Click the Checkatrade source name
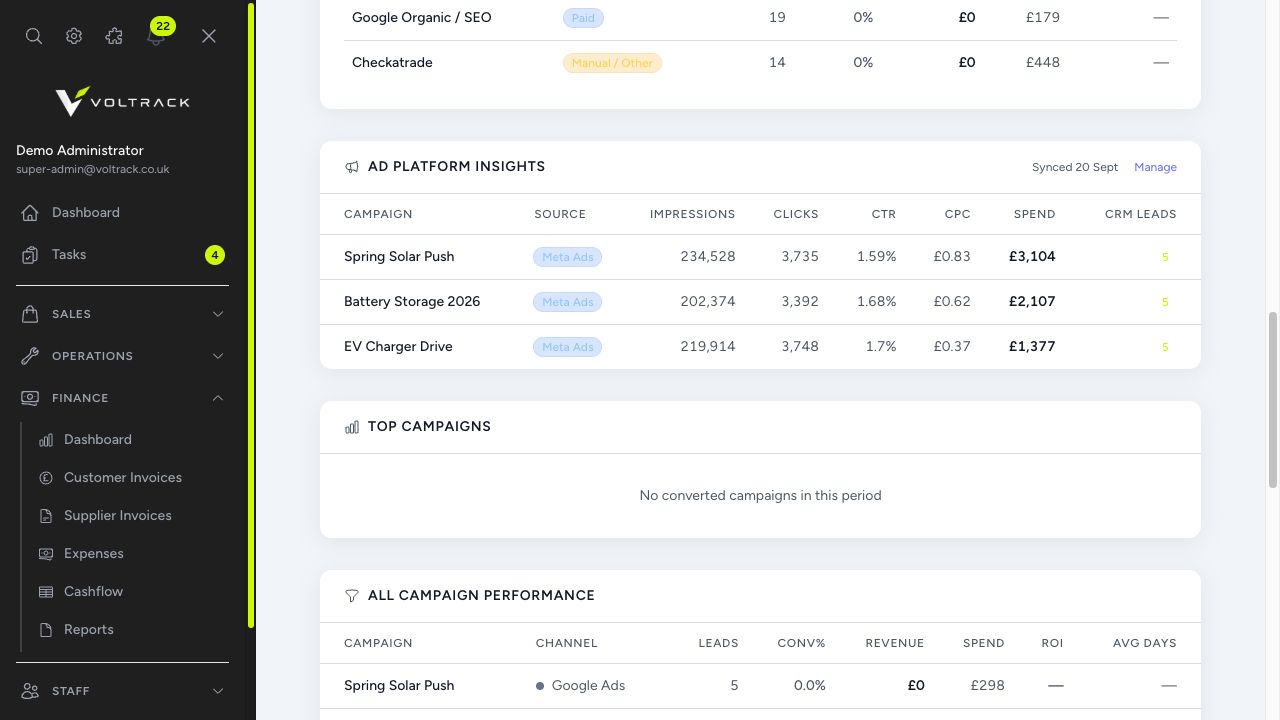 click(392, 62)
